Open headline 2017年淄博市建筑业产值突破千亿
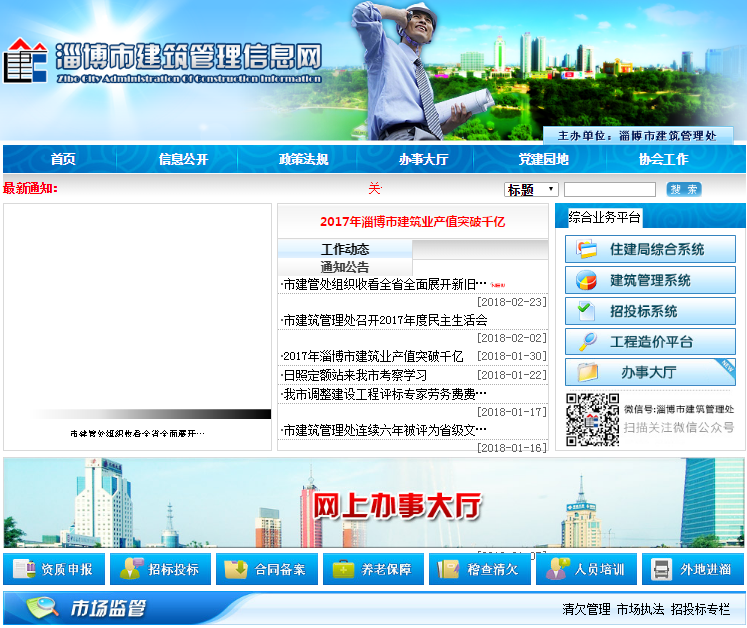The image size is (747, 628). [x=412, y=222]
